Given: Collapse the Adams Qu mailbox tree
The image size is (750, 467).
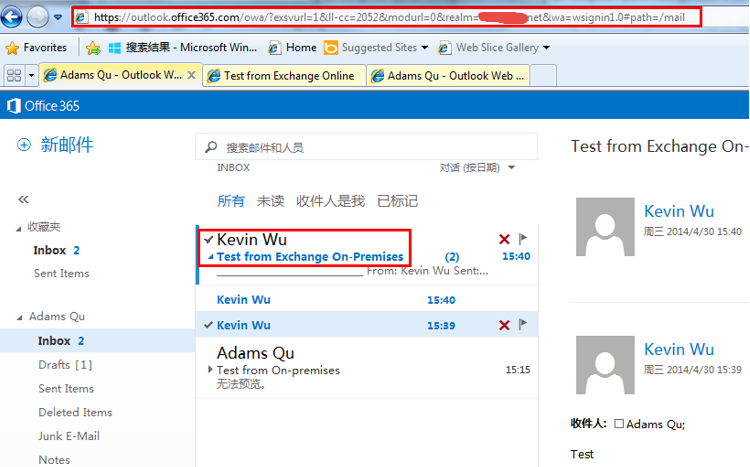Looking at the screenshot, I should point(18,317).
